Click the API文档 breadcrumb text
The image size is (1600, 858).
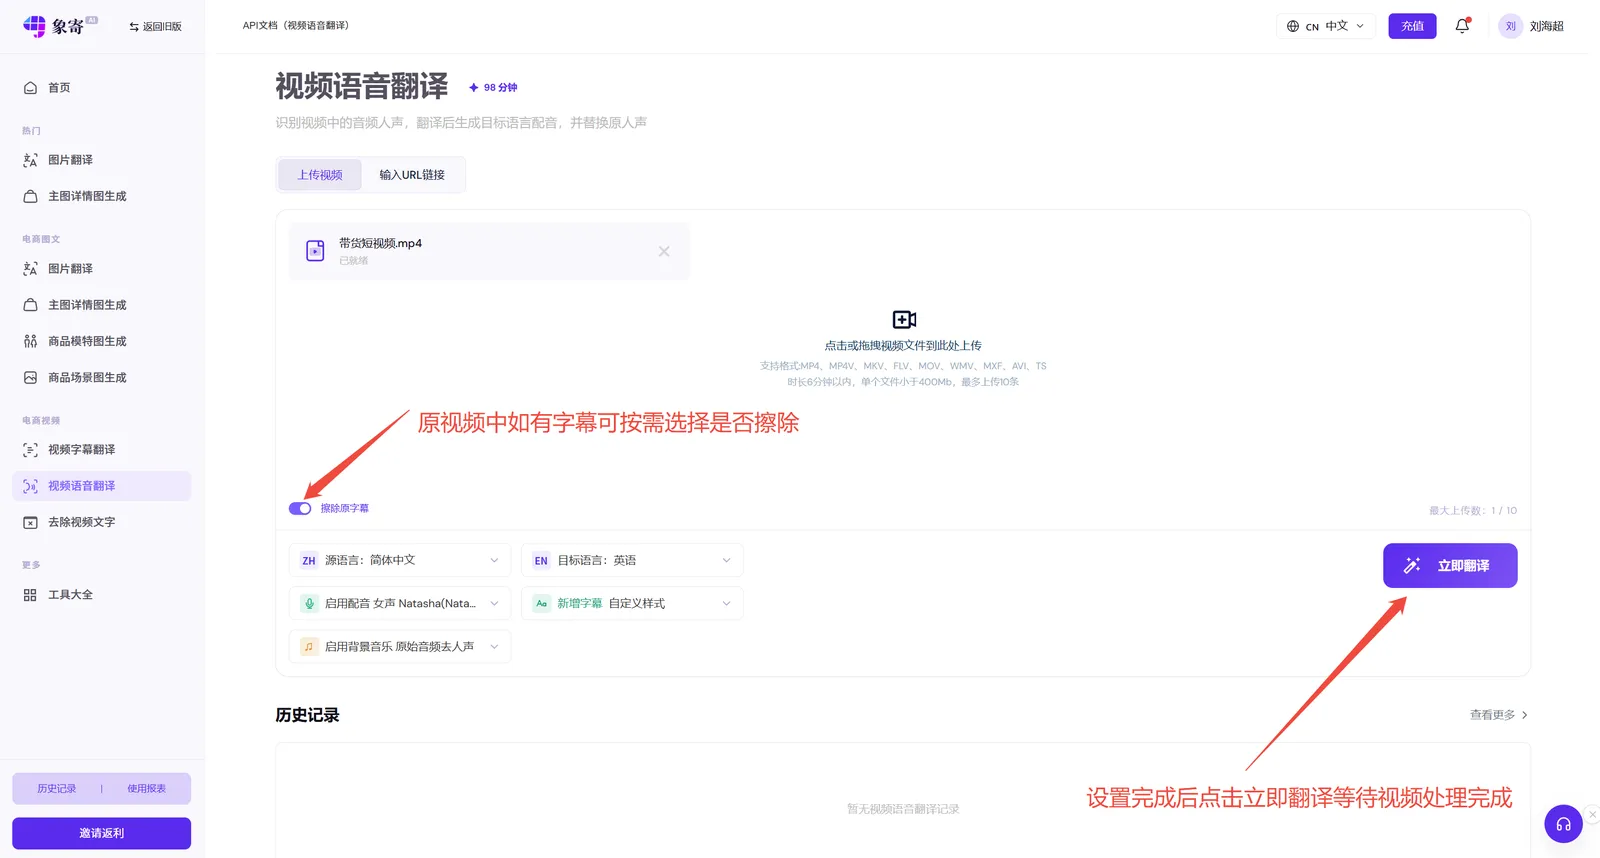[296, 26]
